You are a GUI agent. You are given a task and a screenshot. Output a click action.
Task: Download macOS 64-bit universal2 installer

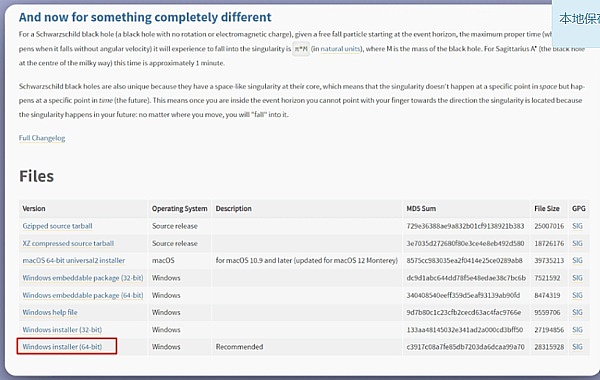pos(73,260)
